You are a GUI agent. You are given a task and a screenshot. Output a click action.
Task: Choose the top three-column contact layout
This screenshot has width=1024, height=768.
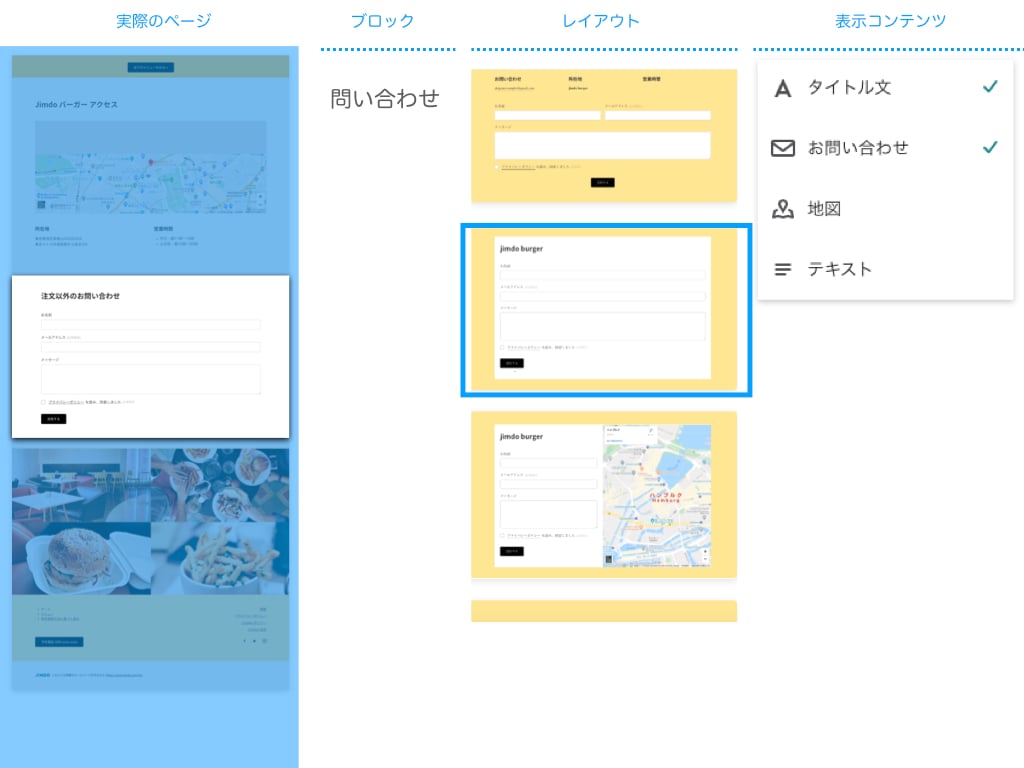[604, 136]
